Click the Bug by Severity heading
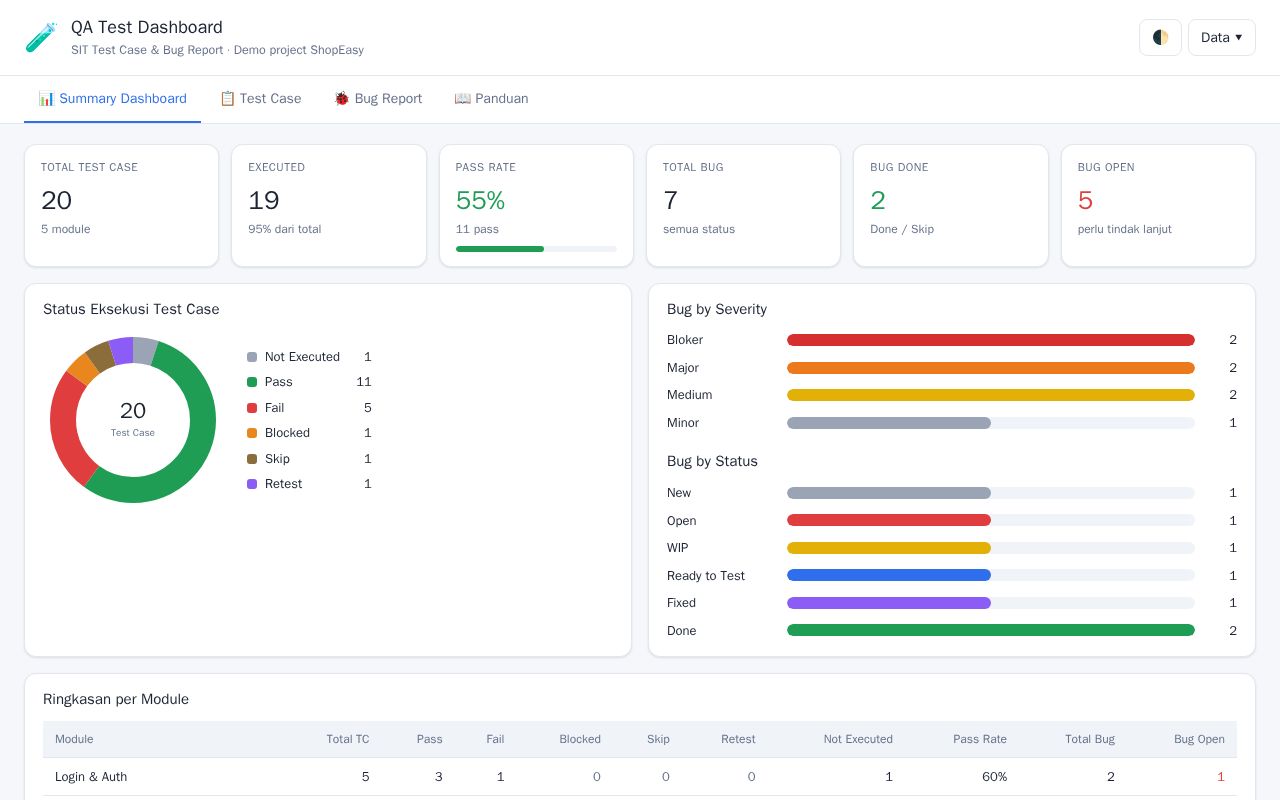 (x=717, y=309)
